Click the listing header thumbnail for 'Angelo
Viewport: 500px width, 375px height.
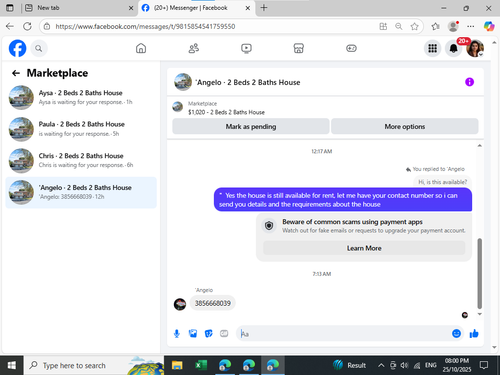click(x=183, y=82)
